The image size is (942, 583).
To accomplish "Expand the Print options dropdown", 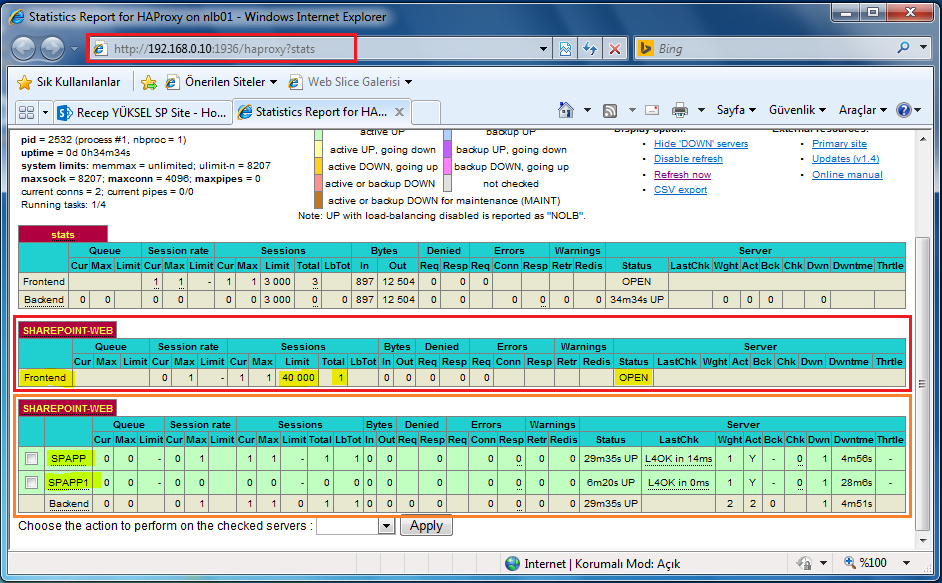I will pos(701,110).
